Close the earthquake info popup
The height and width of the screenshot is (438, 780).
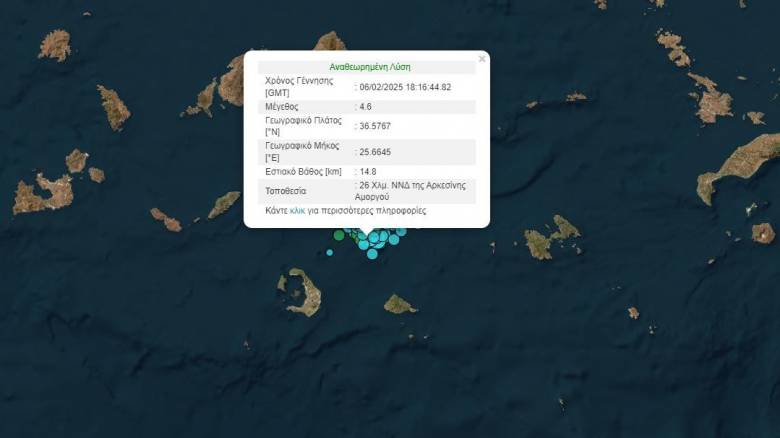click(x=482, y=59)
